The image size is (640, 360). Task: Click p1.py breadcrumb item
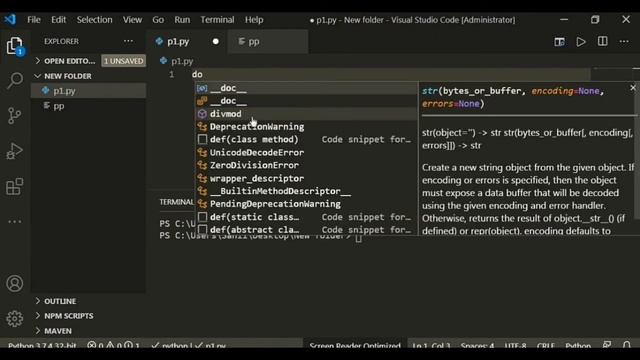pyautogui.click(x=177, y=61)
